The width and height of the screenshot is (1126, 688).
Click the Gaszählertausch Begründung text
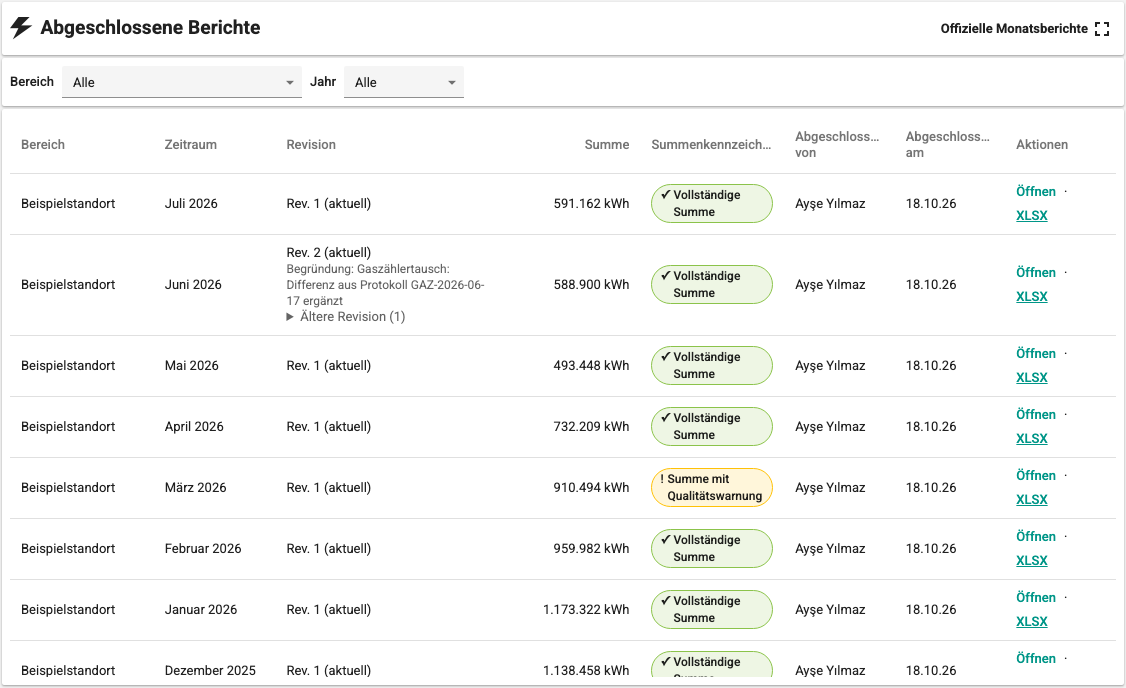click(x=386, y=285)
